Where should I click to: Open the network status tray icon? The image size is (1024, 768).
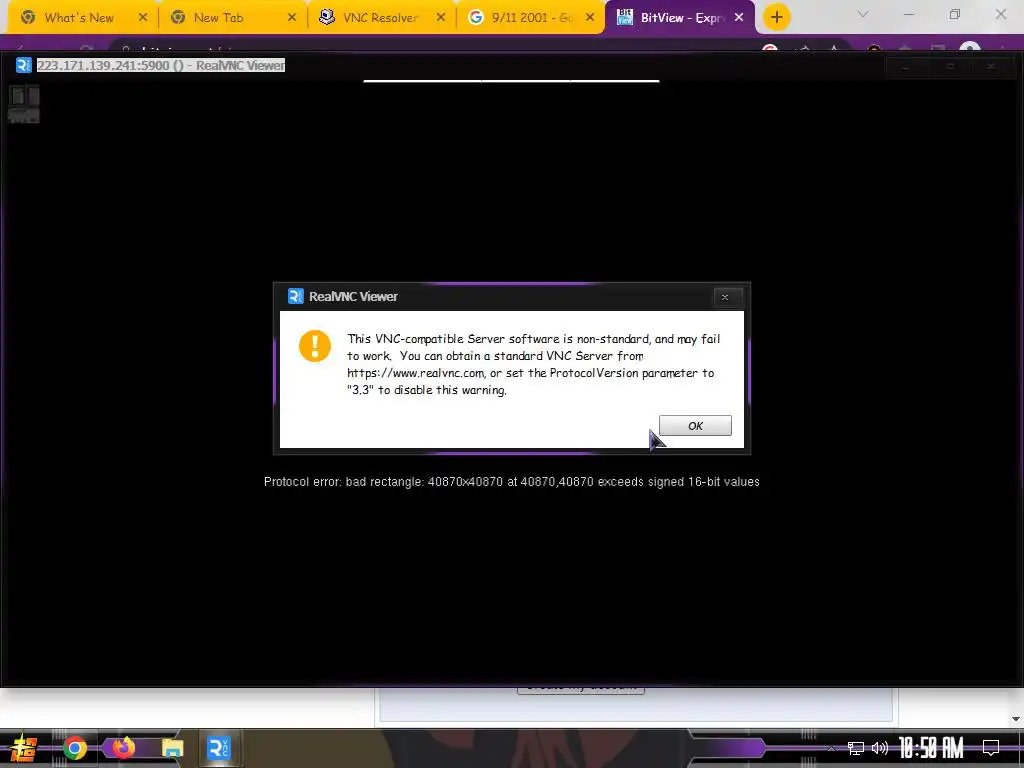855,748
